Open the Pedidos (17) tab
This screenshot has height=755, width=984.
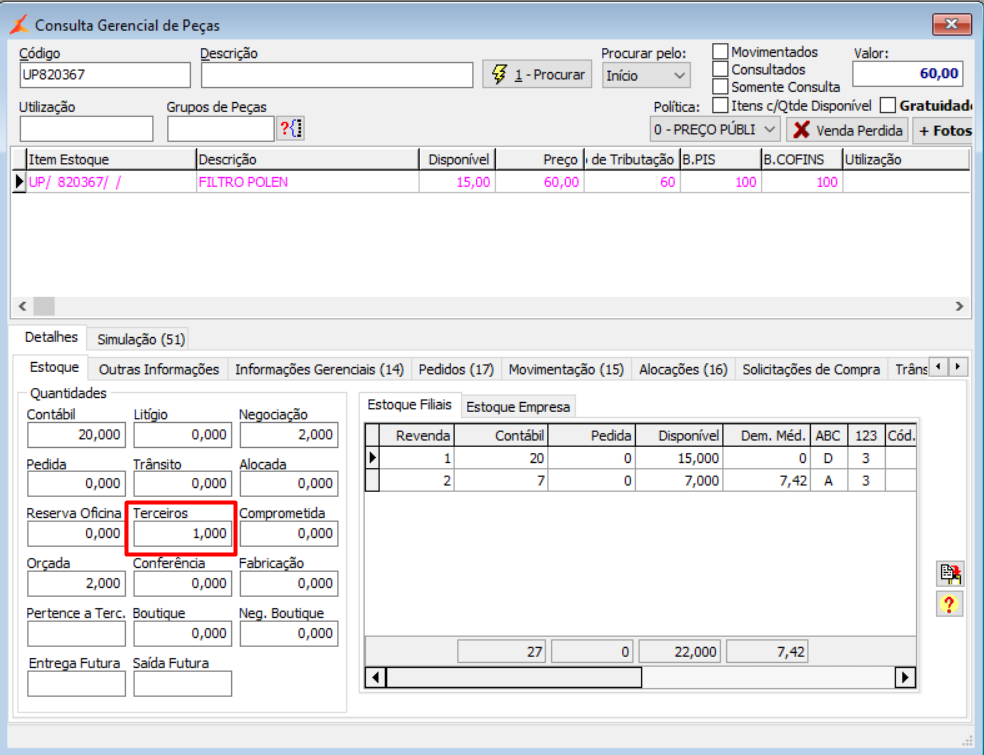(456, 370)
